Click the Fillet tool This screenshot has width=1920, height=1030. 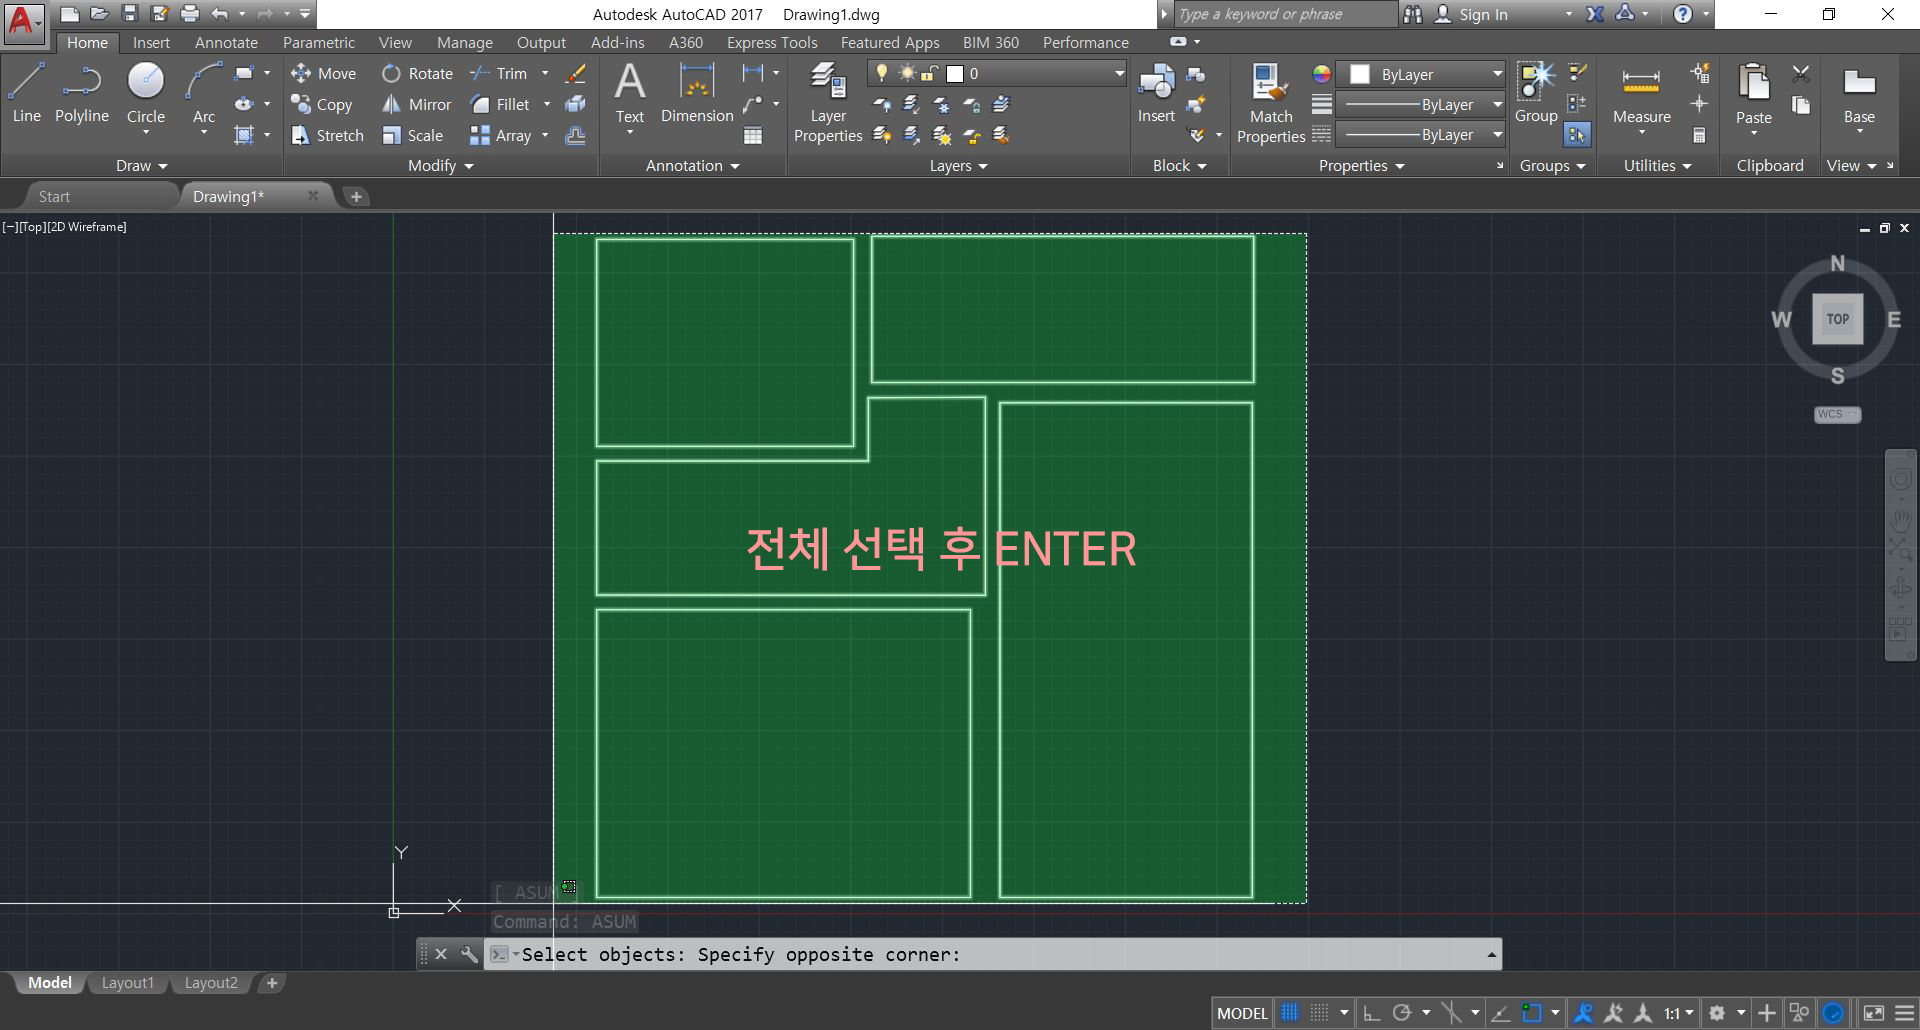click(x=500, y=104)
